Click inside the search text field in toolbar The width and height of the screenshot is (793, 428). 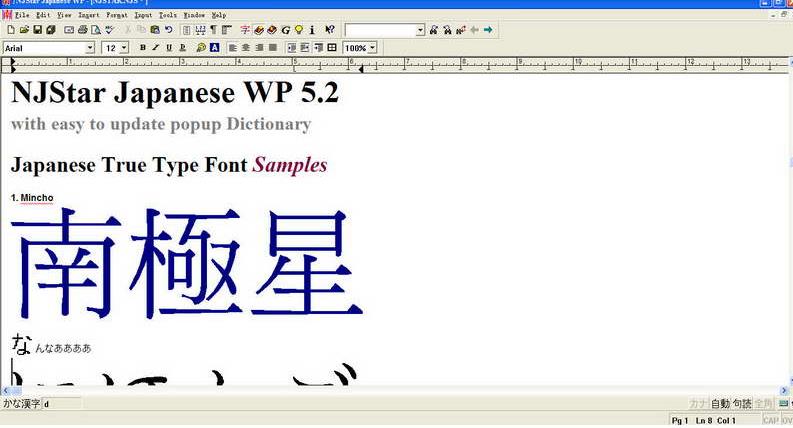[x=380, y=30]
